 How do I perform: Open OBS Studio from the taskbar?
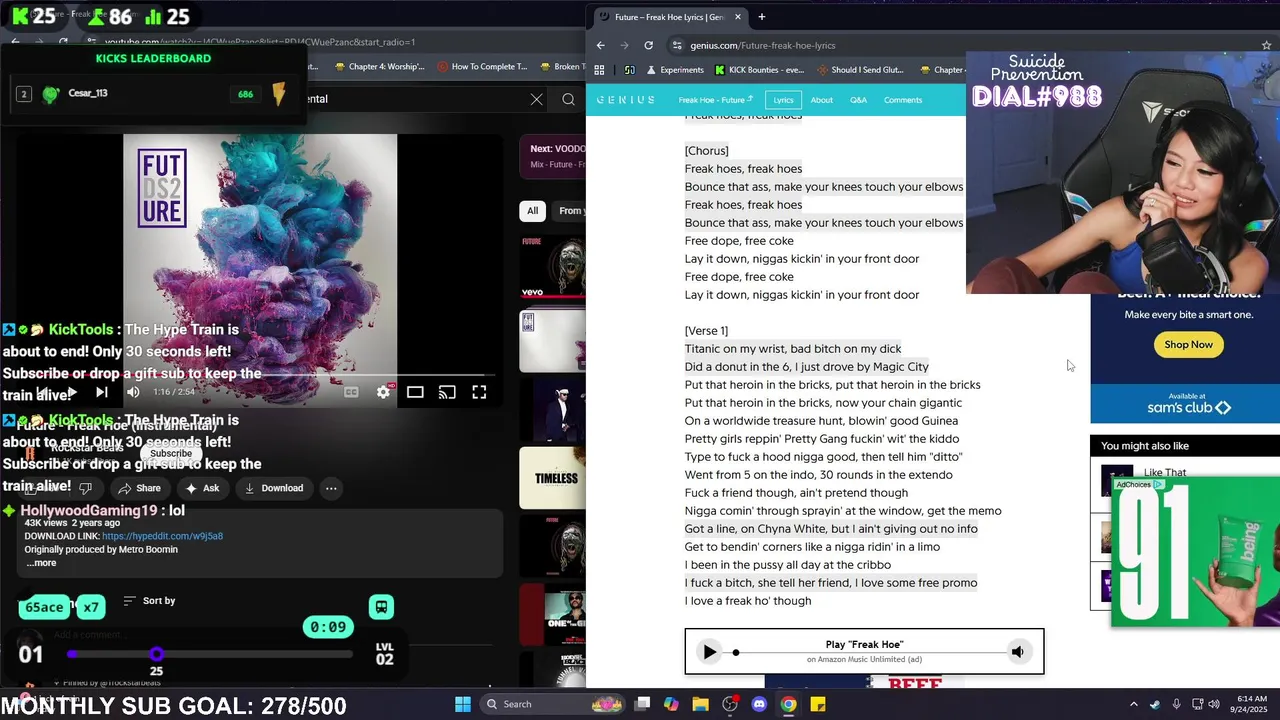pyautogui.click(x=730, y=704)
